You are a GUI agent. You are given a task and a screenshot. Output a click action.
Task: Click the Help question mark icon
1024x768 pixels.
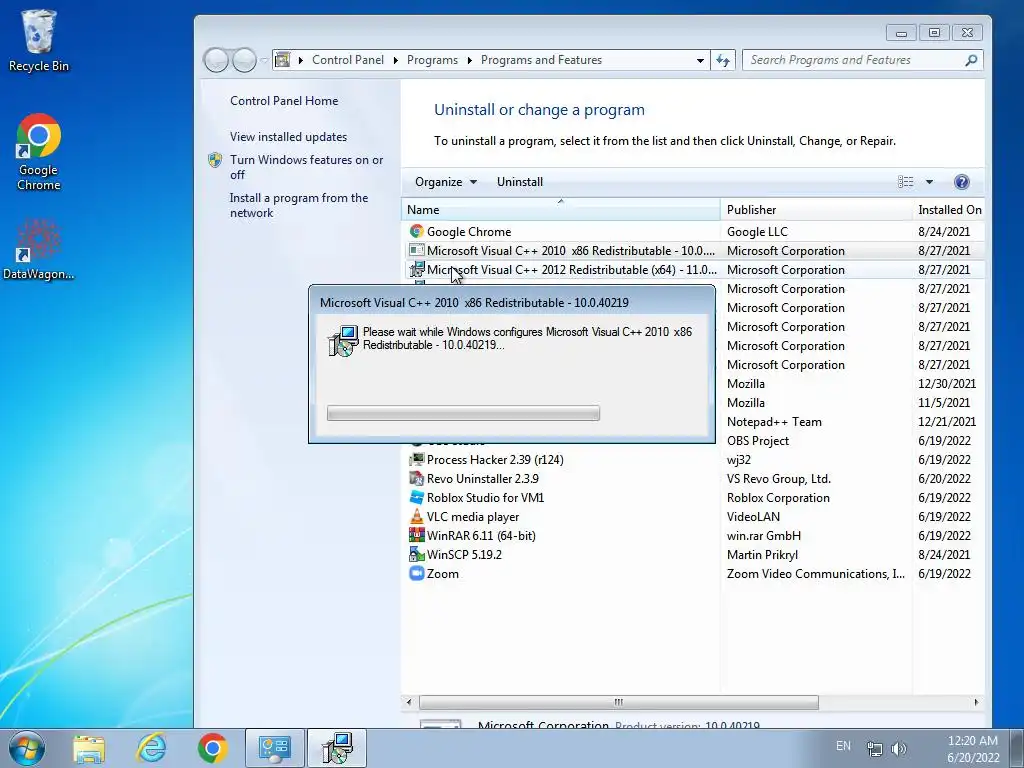coord(961,182)
